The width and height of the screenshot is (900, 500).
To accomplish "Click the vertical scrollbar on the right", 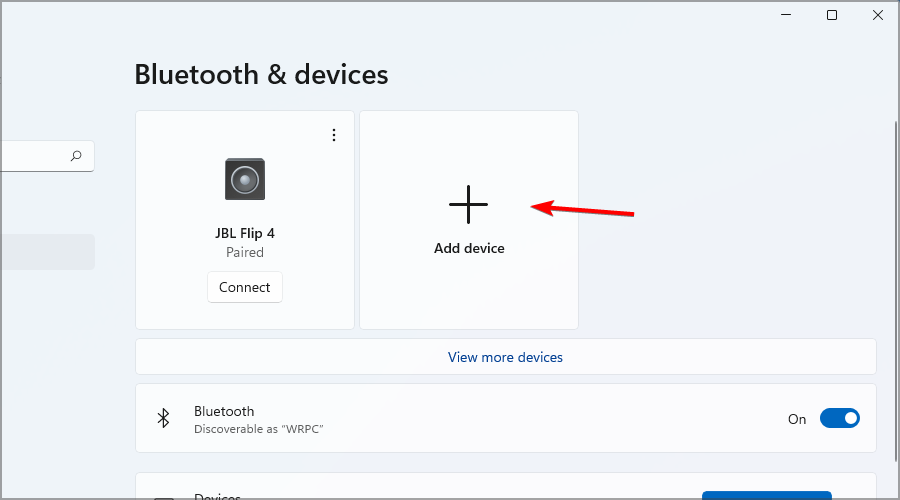I will [893, 250].
